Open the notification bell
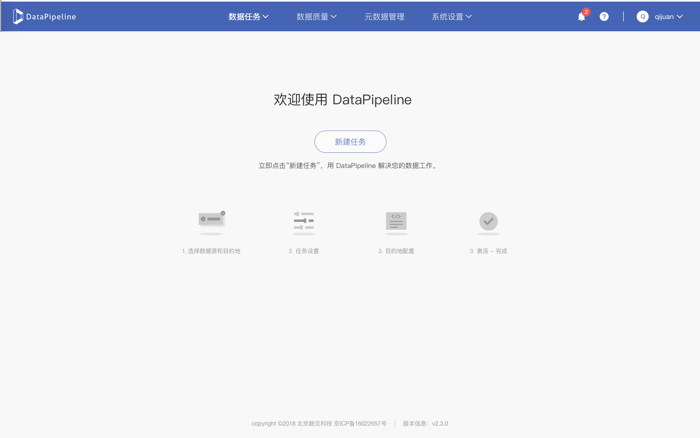Viewport: 700px width, 438px height. (581, 17)
